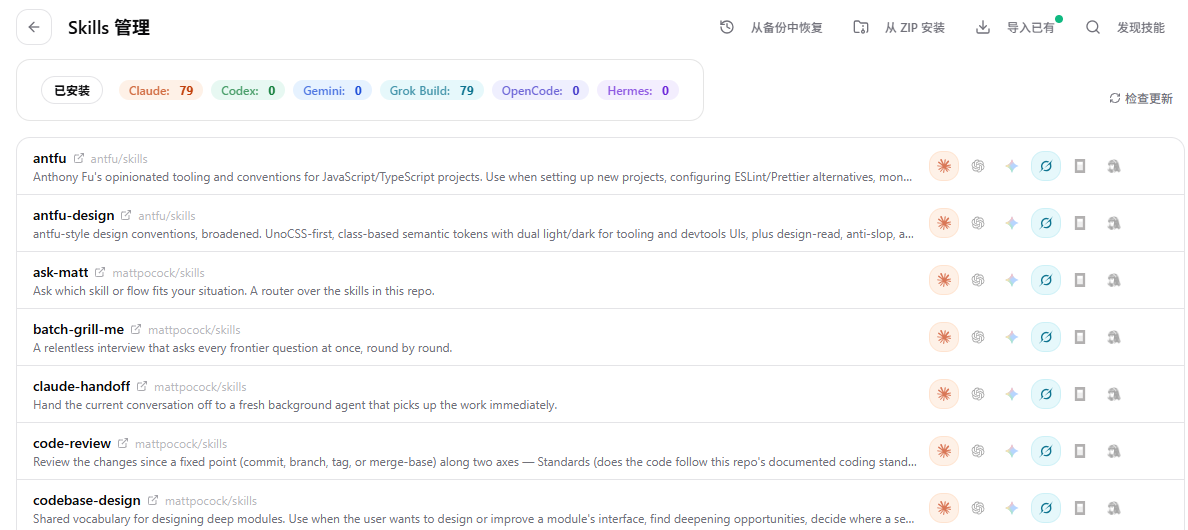Enable OpenCode for claude-handoff skill
The image size is (1188, 530).
[x=1080, y=394]
